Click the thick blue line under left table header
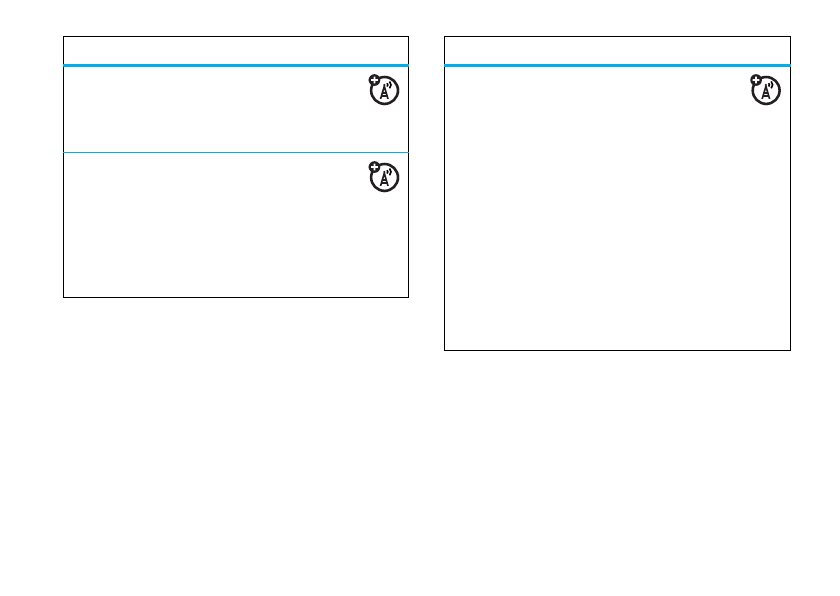Image resolution: width=840 pixels, height=596 pixels. (236, 65)
